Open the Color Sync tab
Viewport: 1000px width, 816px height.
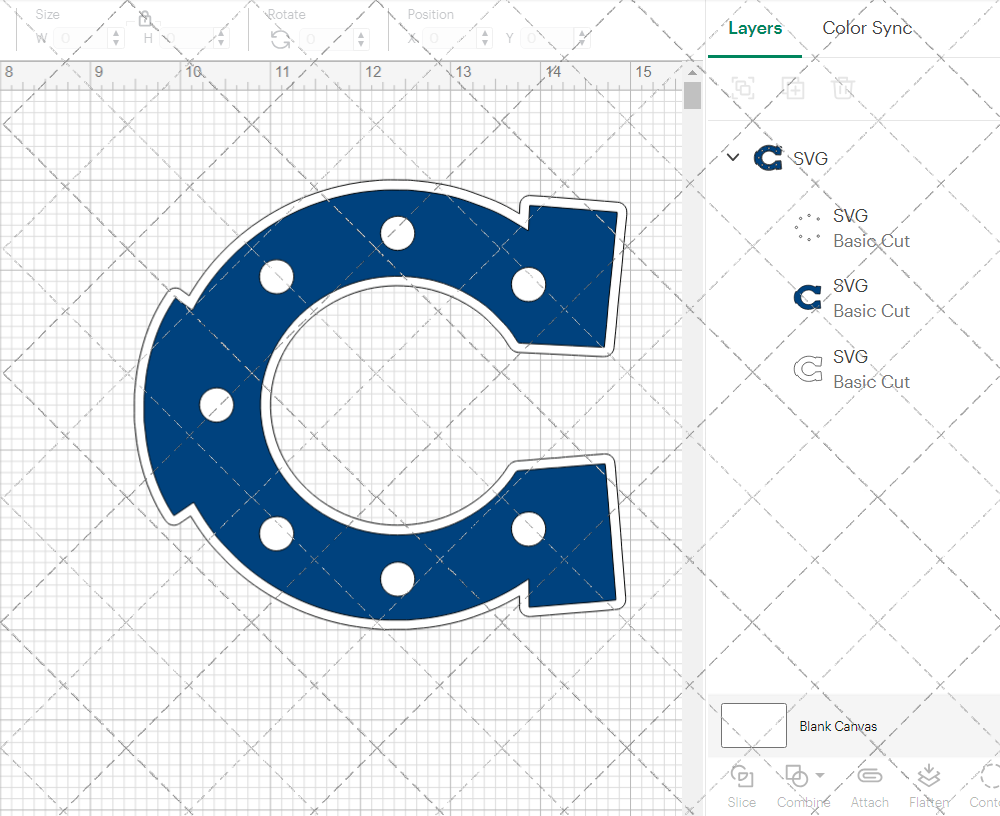867,28
